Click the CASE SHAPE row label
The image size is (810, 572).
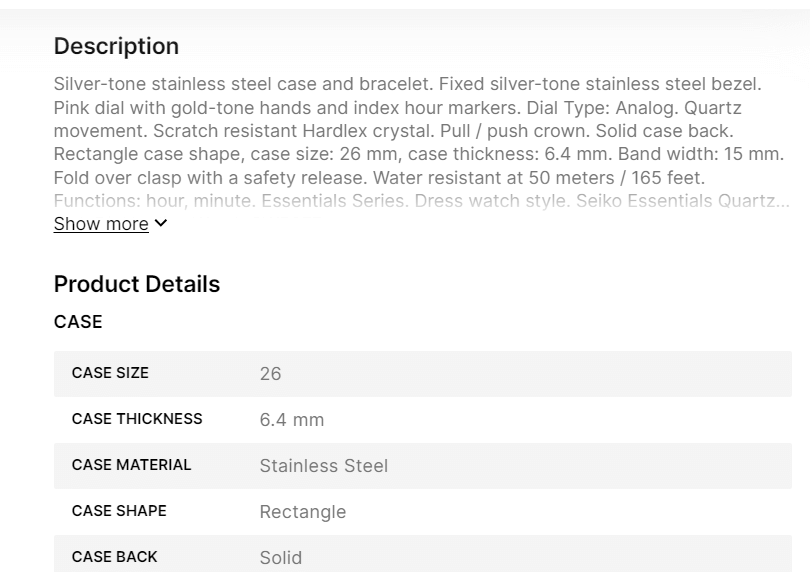point(119,511)
